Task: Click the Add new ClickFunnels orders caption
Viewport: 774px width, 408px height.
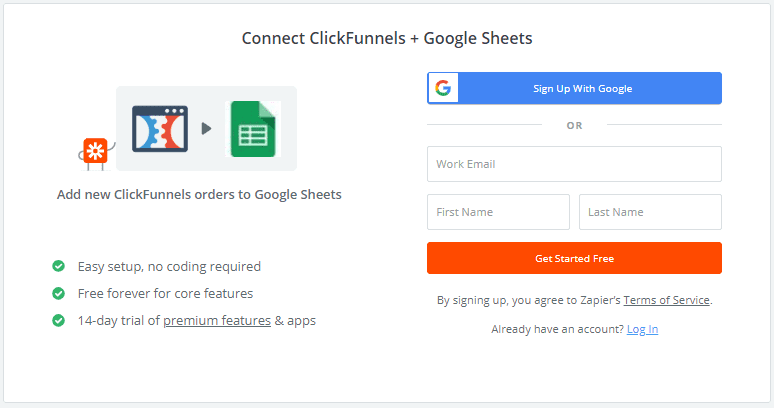Action: click(x=199, y=194)
